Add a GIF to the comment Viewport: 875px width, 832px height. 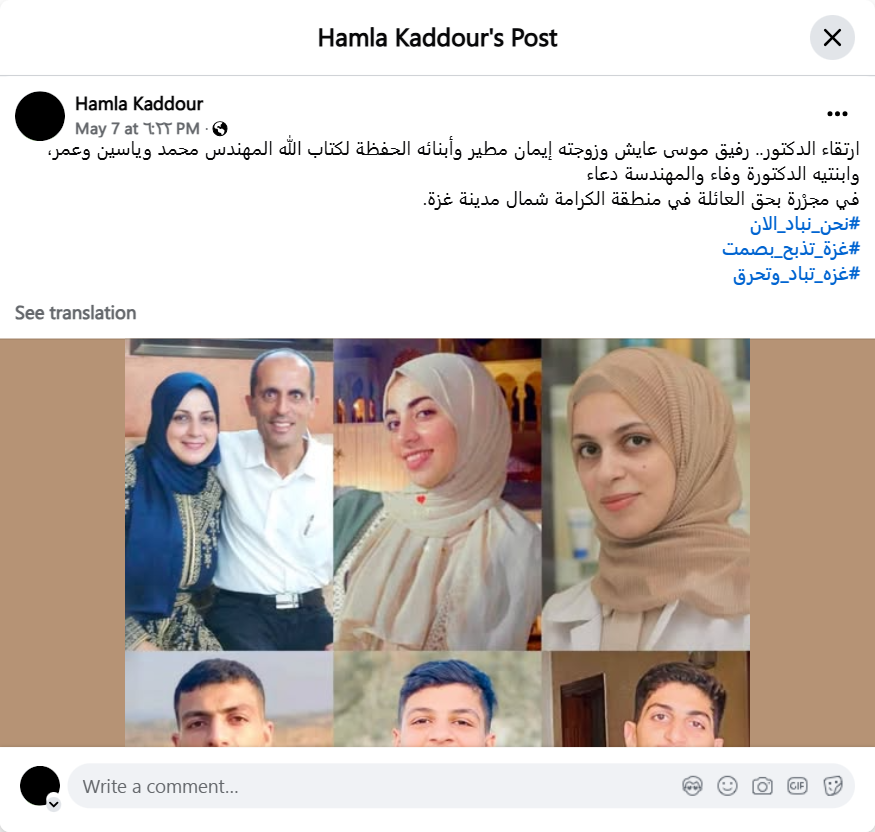pos(797,786)
